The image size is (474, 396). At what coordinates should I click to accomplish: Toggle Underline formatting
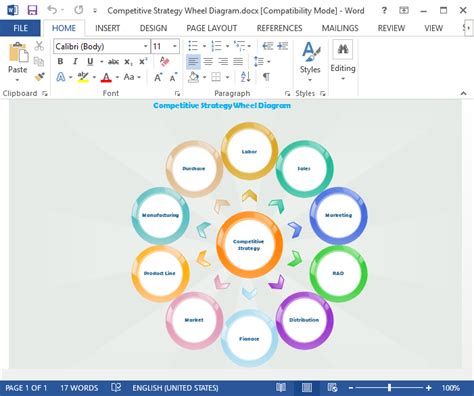coord(90,62)
